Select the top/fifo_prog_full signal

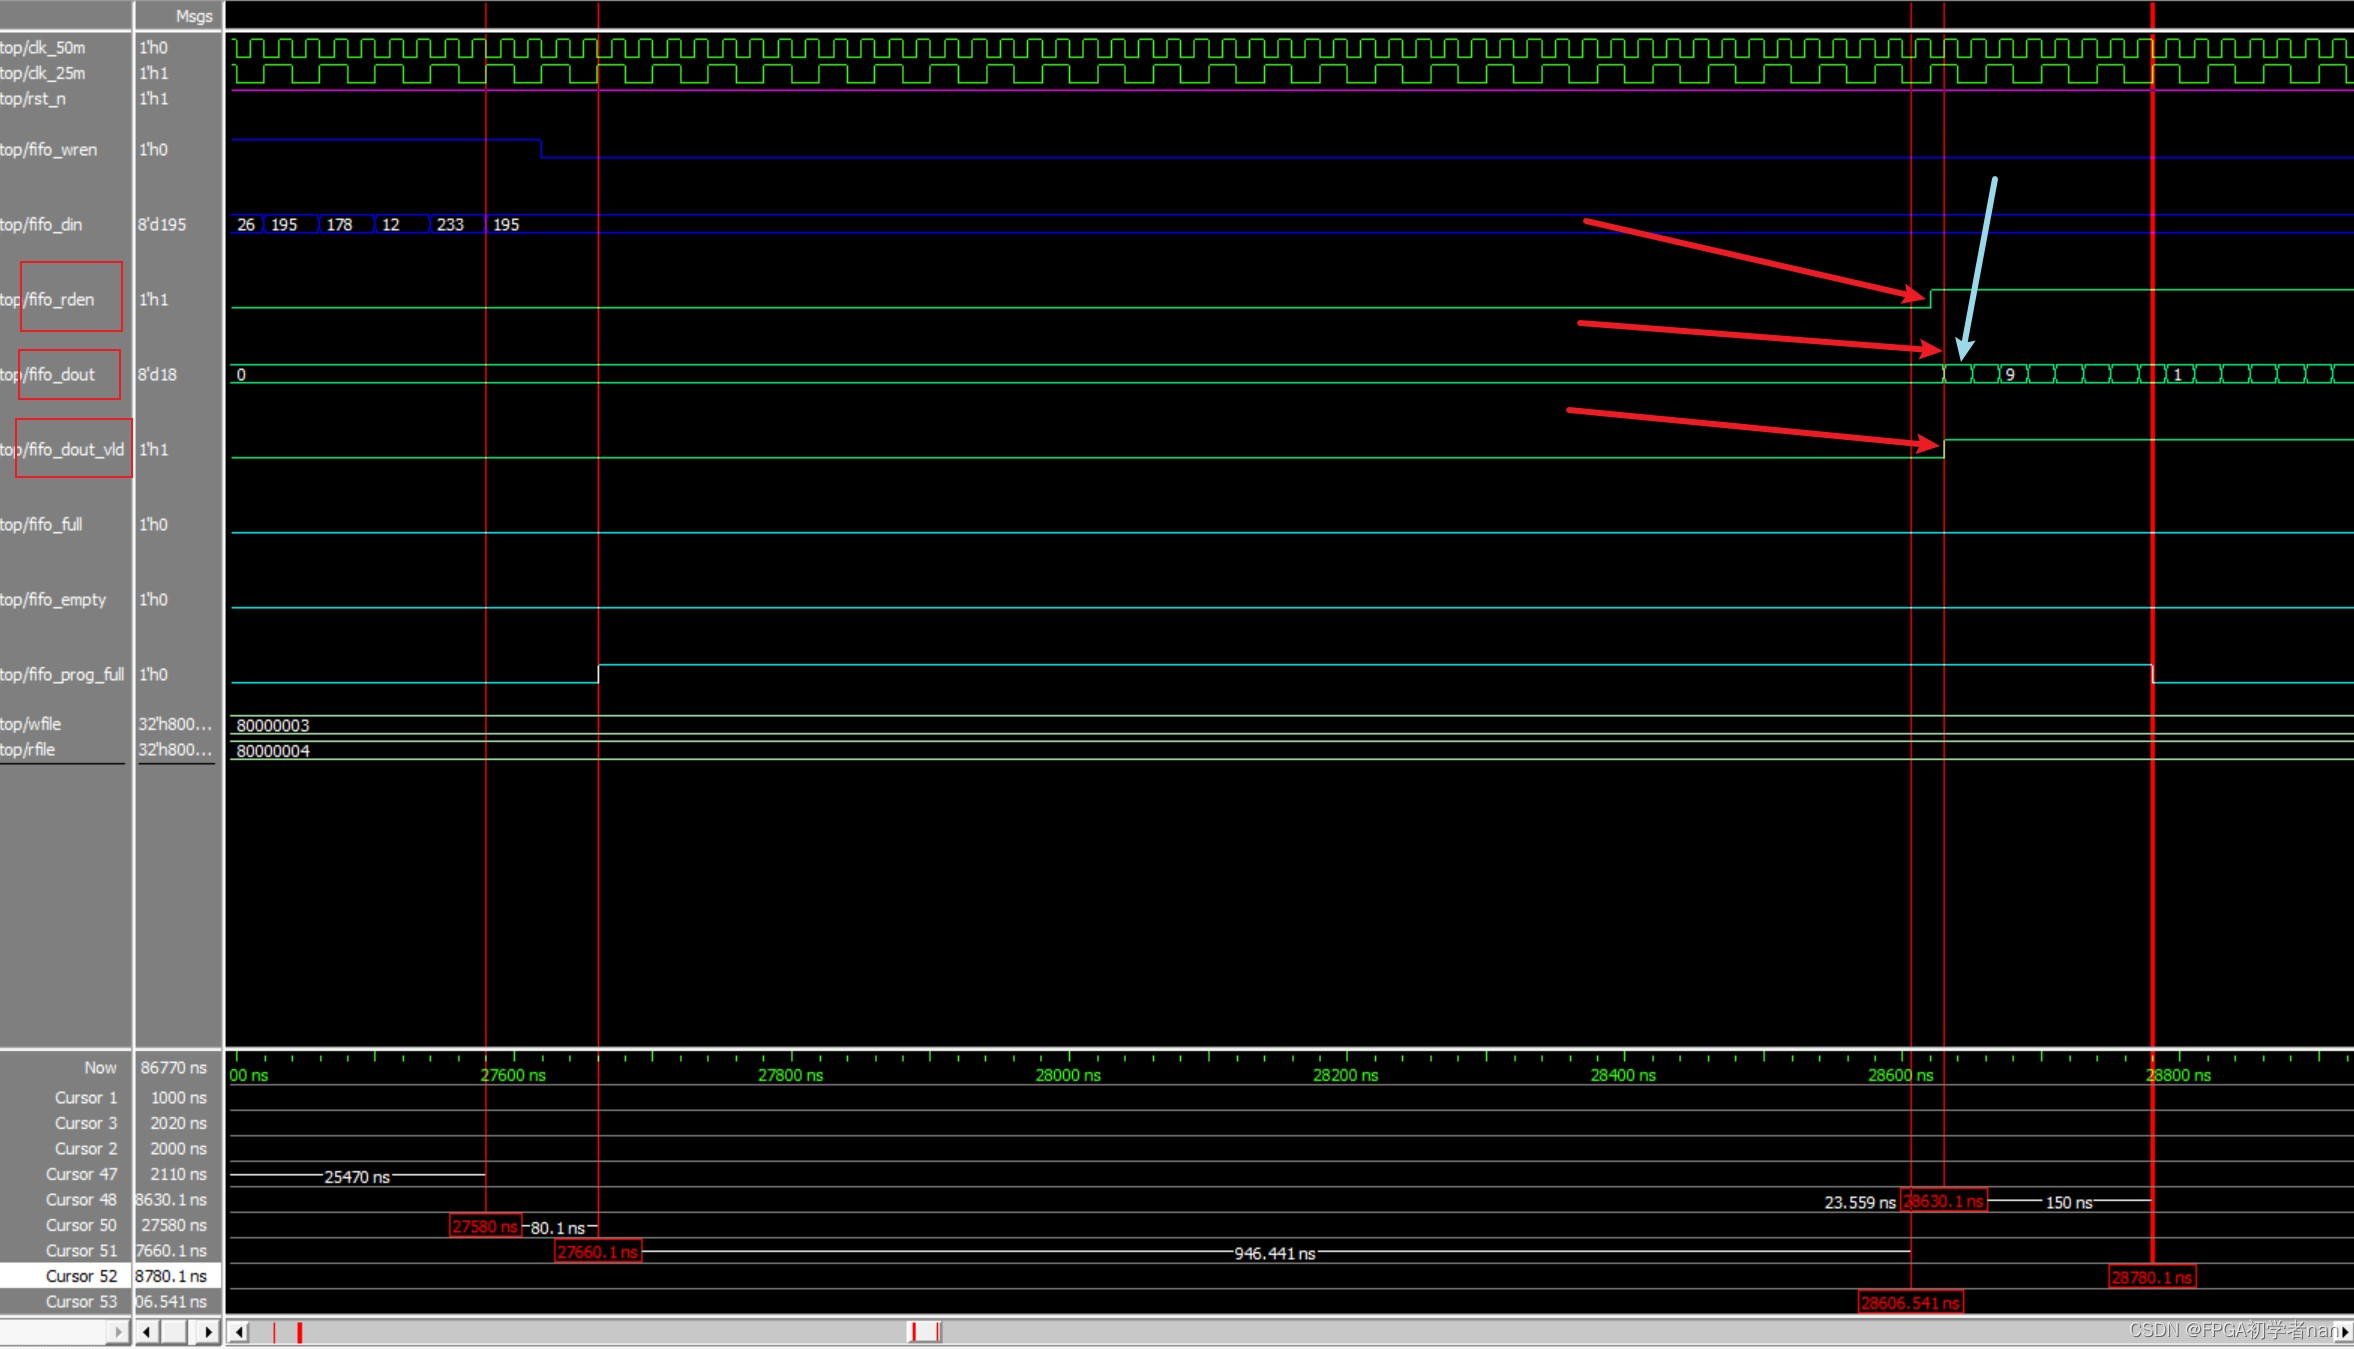point(62,674)
